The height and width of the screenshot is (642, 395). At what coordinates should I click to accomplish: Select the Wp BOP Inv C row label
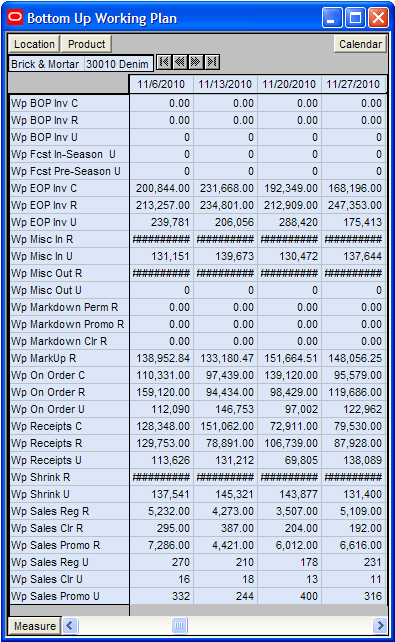69,103
